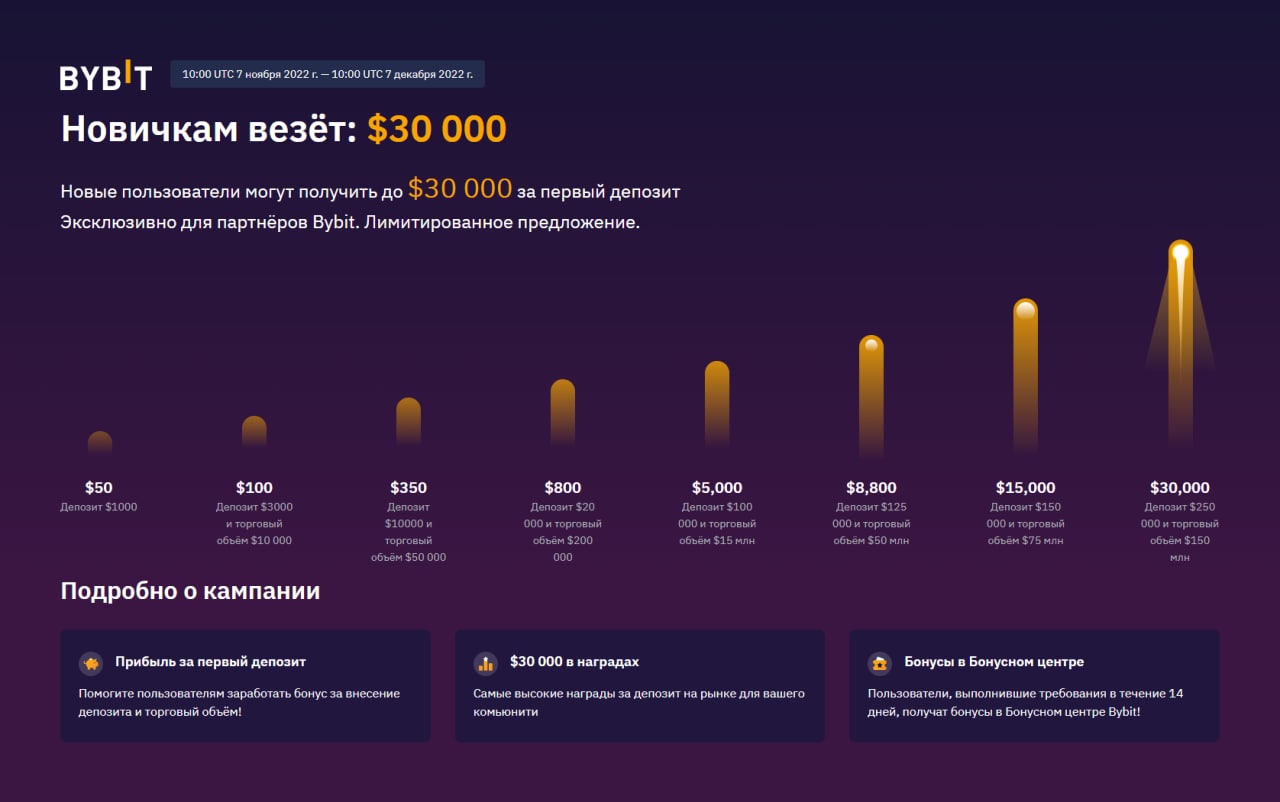1280x802 pixels.
Task: Click the glowing $30,000 rocket bar
Action: pos(1180,345)
